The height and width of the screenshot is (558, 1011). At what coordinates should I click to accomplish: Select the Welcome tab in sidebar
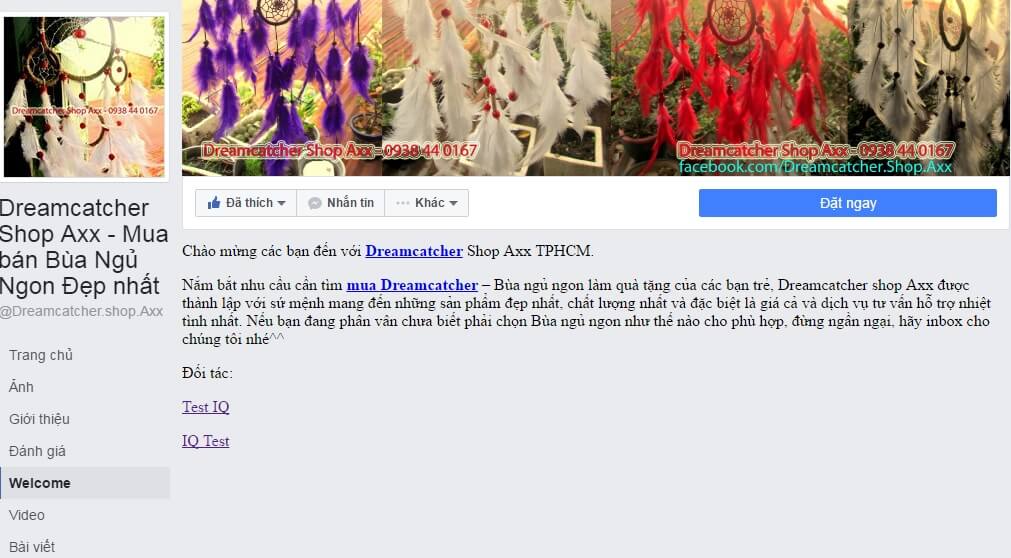pos(85,483)
